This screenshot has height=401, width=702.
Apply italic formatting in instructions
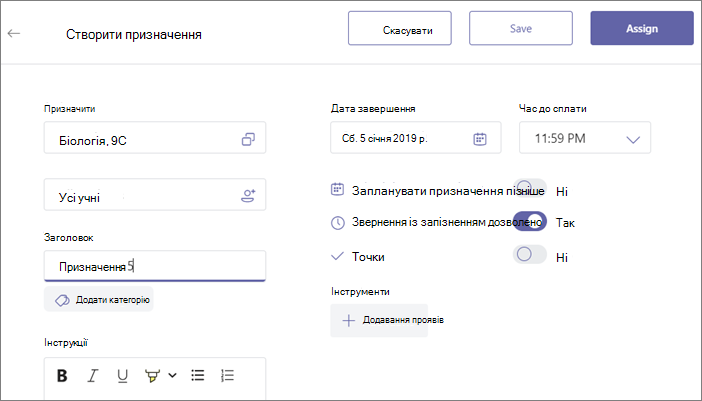pos(93,375)
